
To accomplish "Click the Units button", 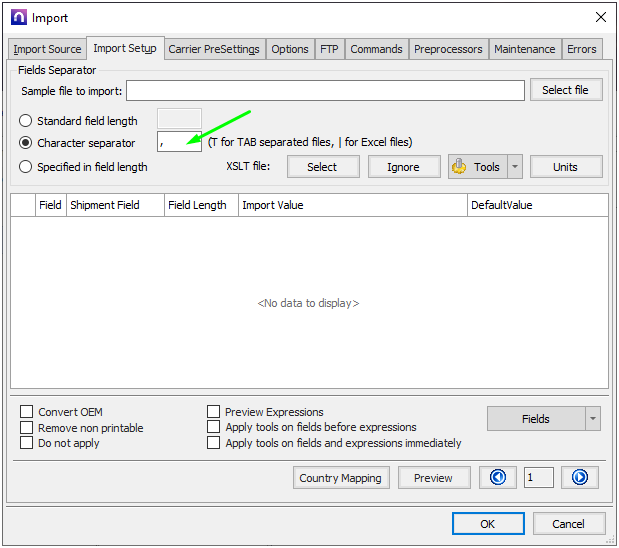I will [x=566, y=167].
